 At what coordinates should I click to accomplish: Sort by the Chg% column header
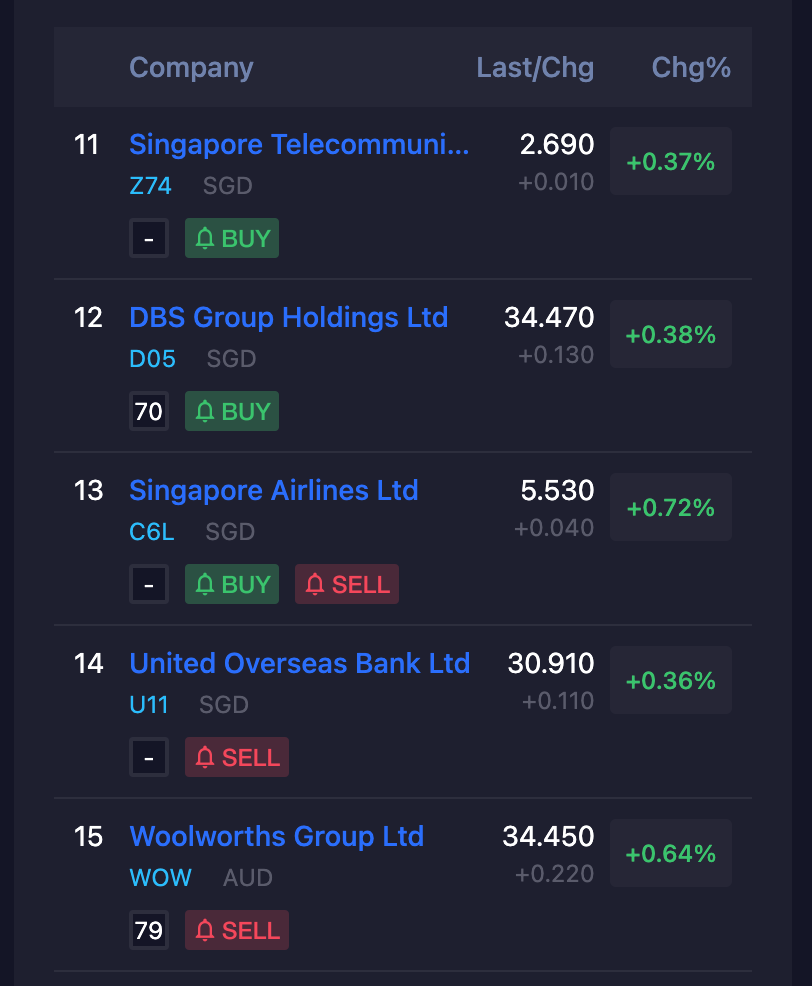(x=691, y=67)
